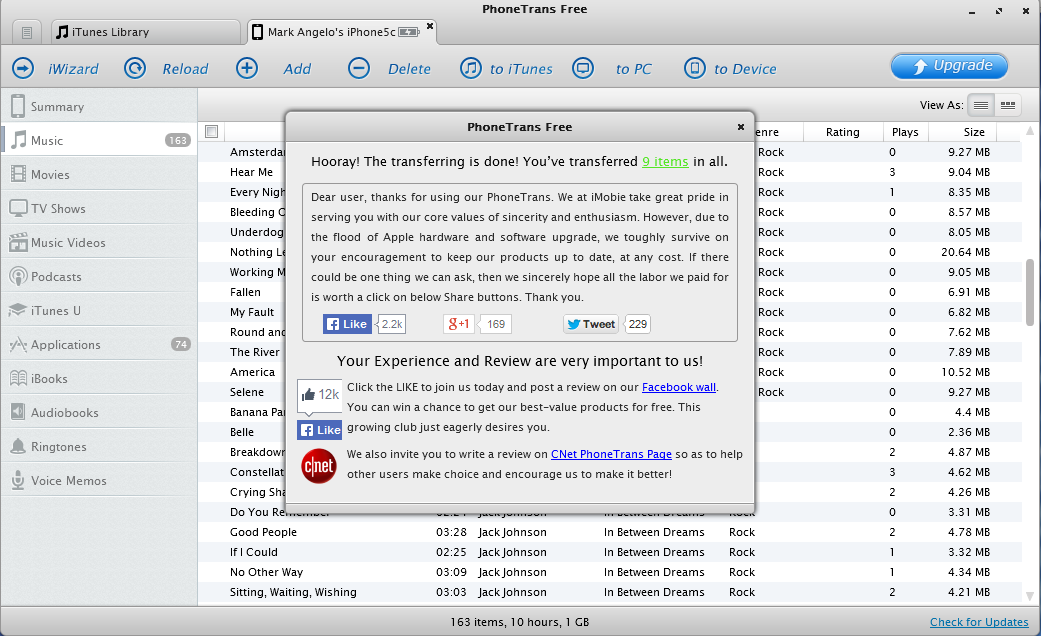Switch to list view mode
The image size is (1041, 636).
coord(981,105)
